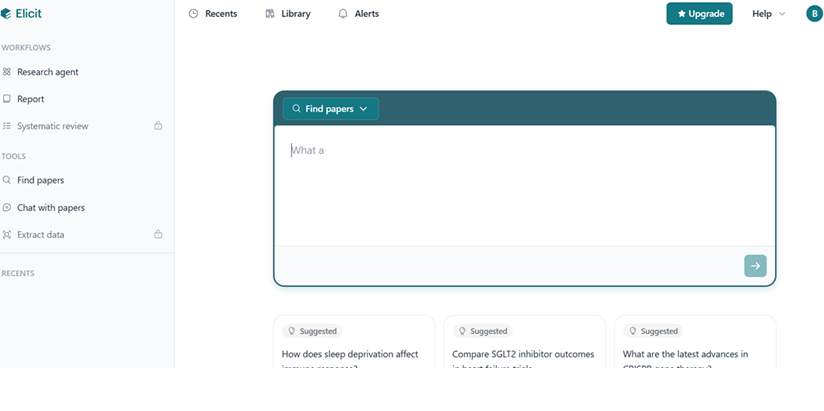824x411 pixels.
Task: Open Chat with papers tool
Action: pos(50,208)
